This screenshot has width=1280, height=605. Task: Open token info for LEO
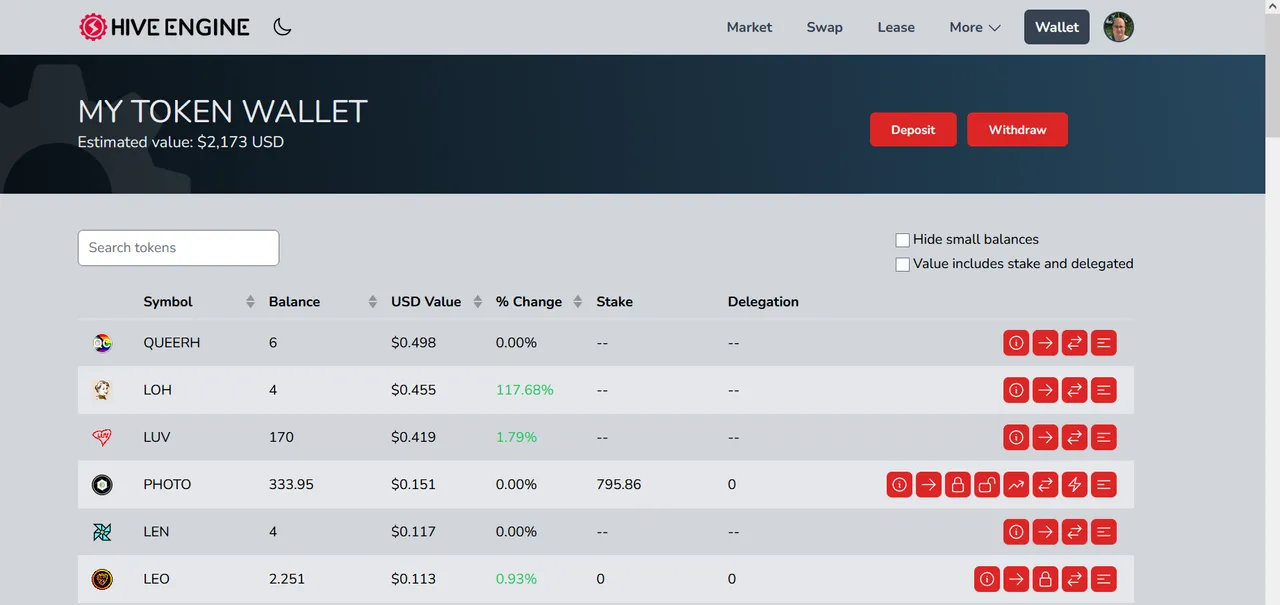coord(987,579)
